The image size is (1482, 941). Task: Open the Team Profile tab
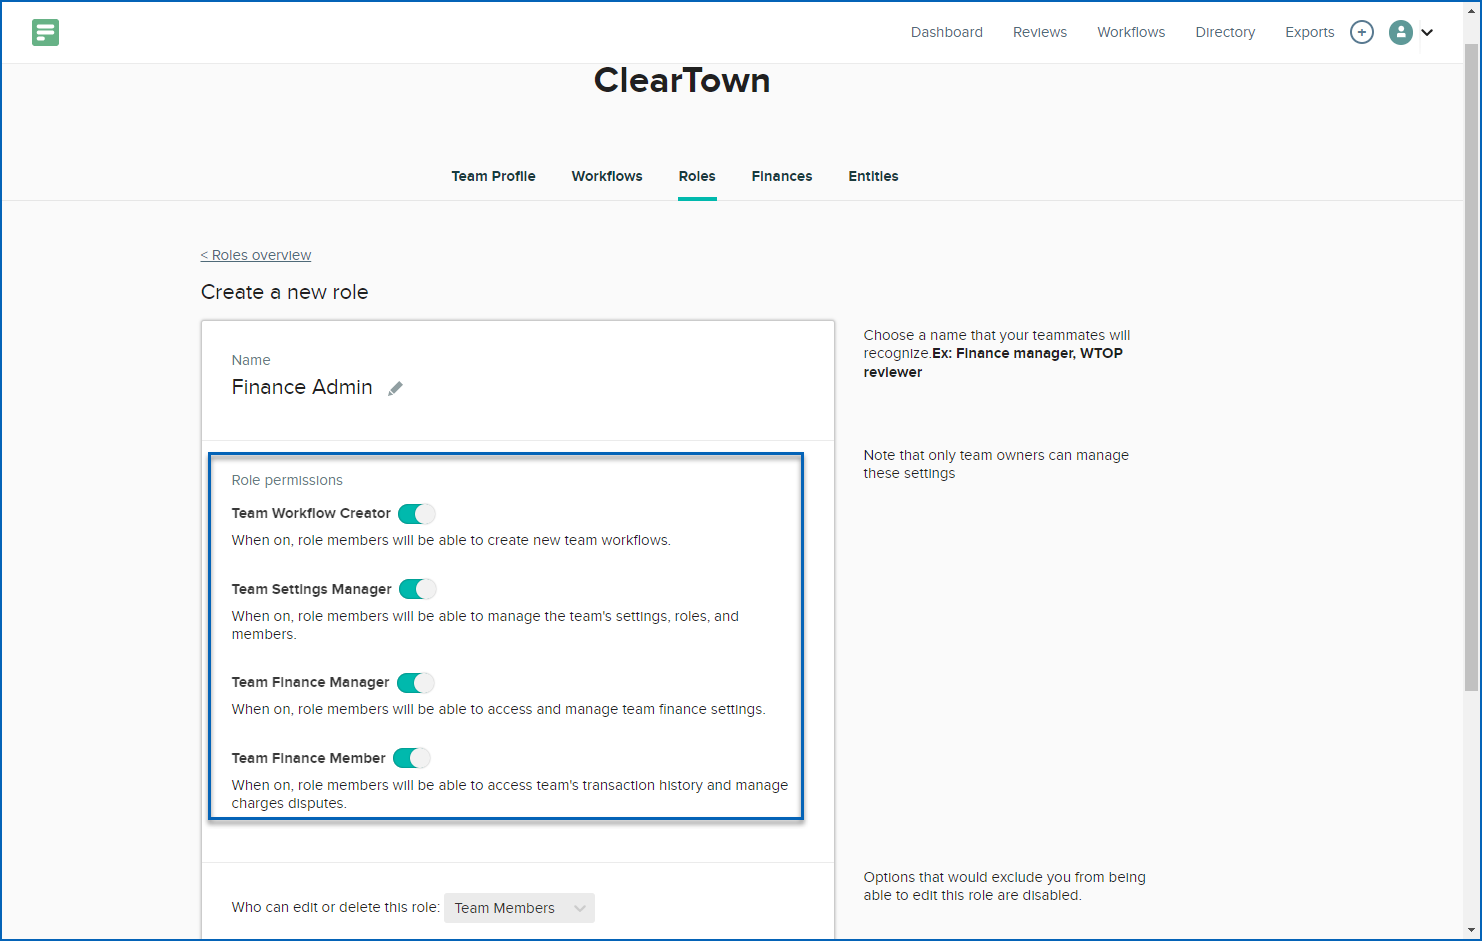click(493, 176)
